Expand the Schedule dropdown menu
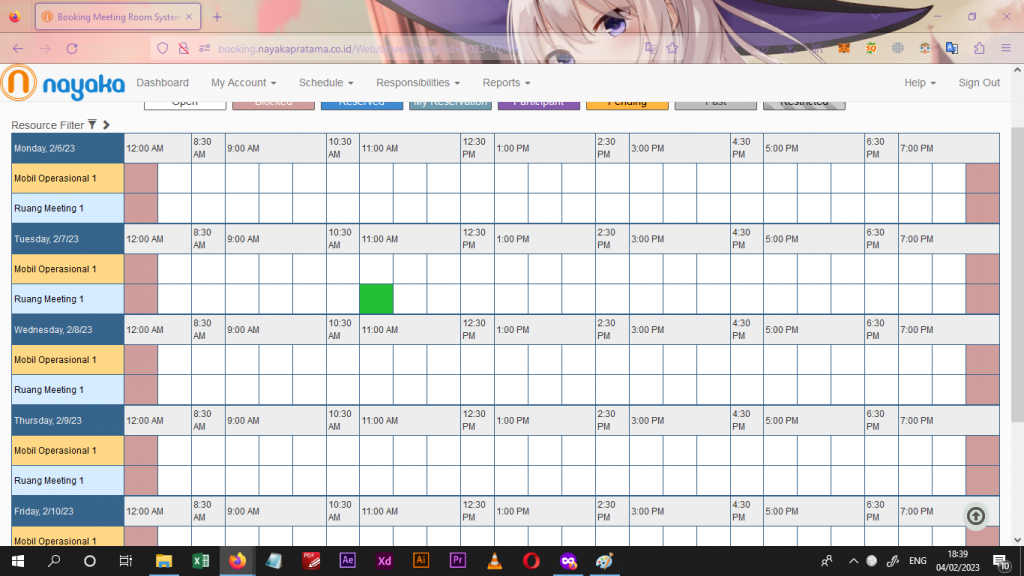This screenshot has height=576, width=1024. pyautogui.click(x=326, y=83)
